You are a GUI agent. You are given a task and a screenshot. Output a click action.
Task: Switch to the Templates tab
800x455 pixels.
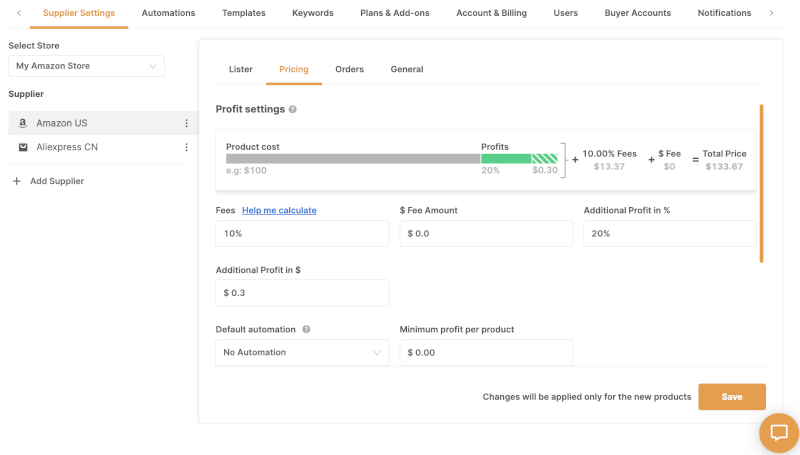coord(243,13)
